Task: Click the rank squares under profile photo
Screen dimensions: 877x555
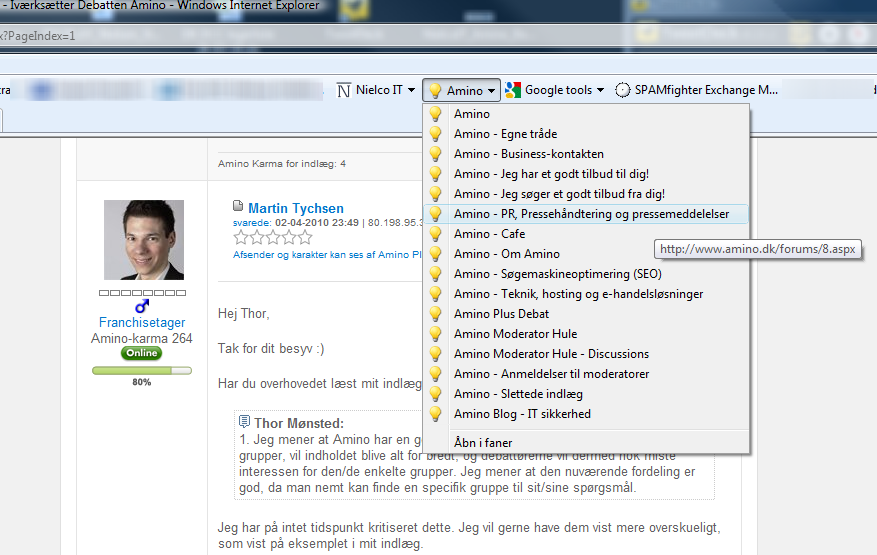Action: 142,293
